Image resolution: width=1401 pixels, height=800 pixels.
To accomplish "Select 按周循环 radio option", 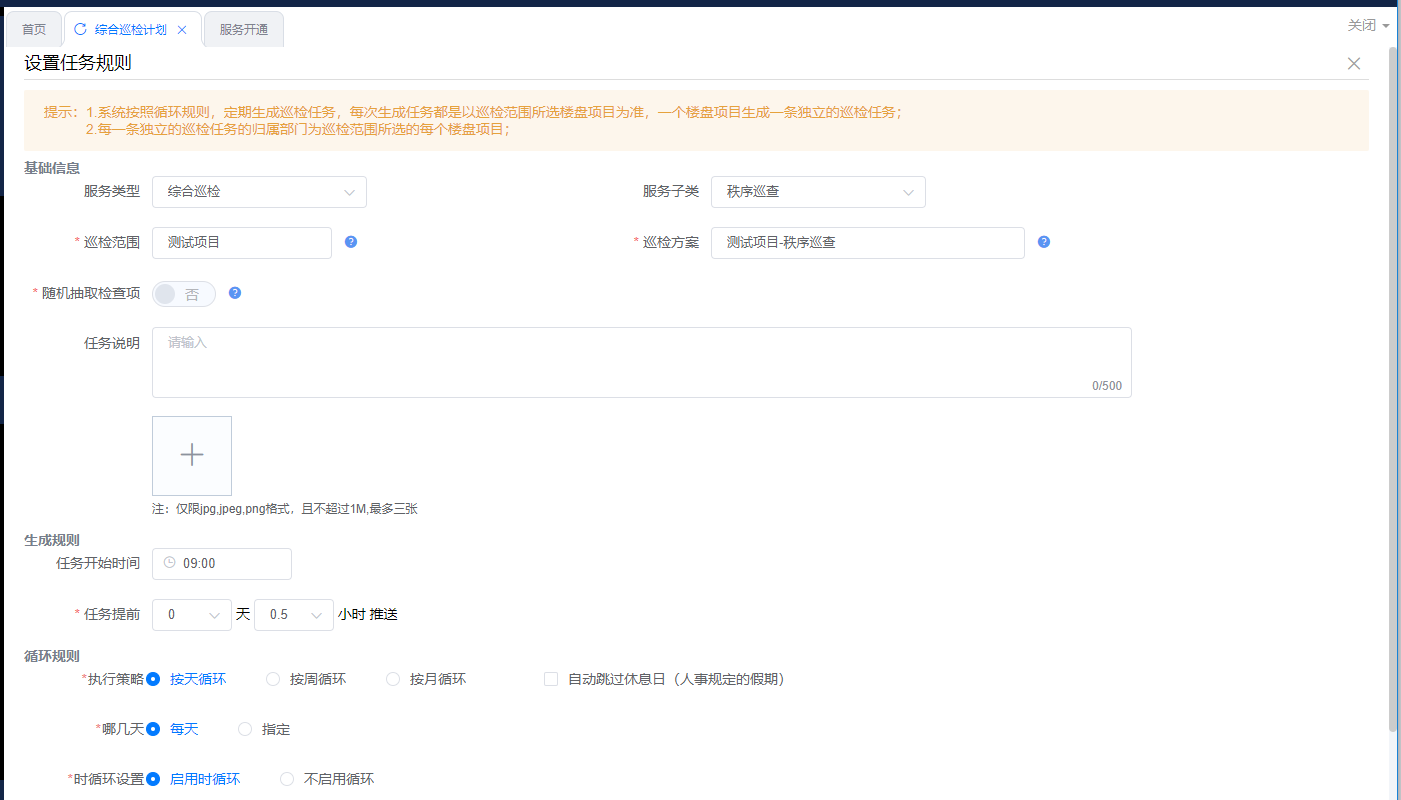I will pyautogui.click(x=273, y=679).
